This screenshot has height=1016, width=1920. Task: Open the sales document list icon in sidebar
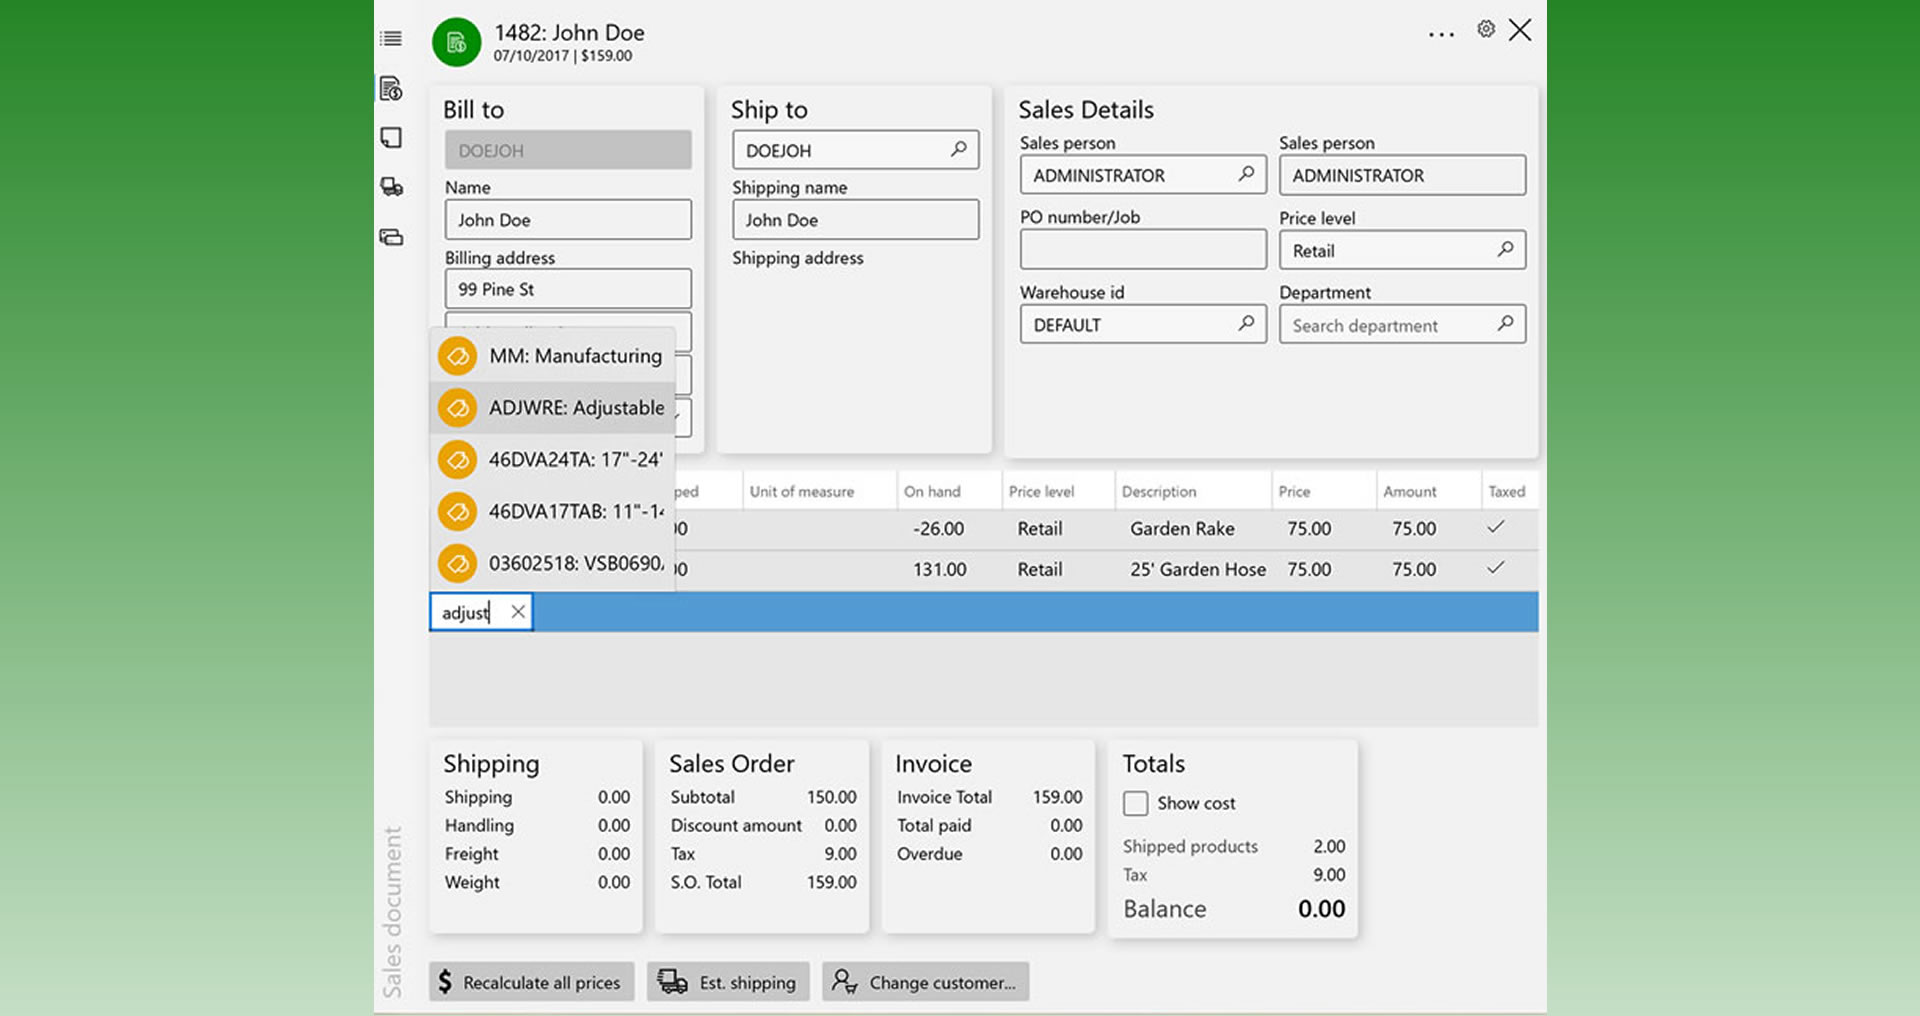click(x=390, y=38)
